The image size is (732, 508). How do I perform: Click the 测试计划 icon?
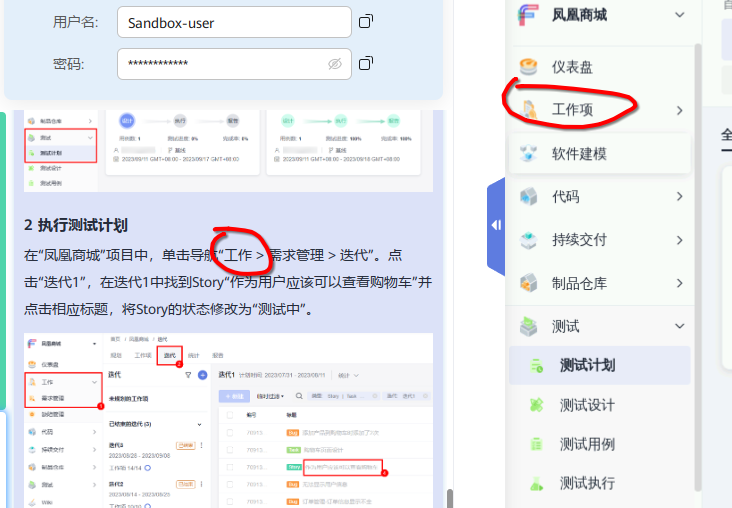click(x=537, y=366)
